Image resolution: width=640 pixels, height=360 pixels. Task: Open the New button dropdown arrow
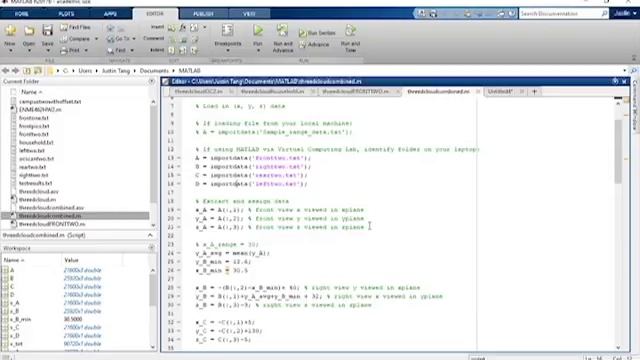coord(10,51)
